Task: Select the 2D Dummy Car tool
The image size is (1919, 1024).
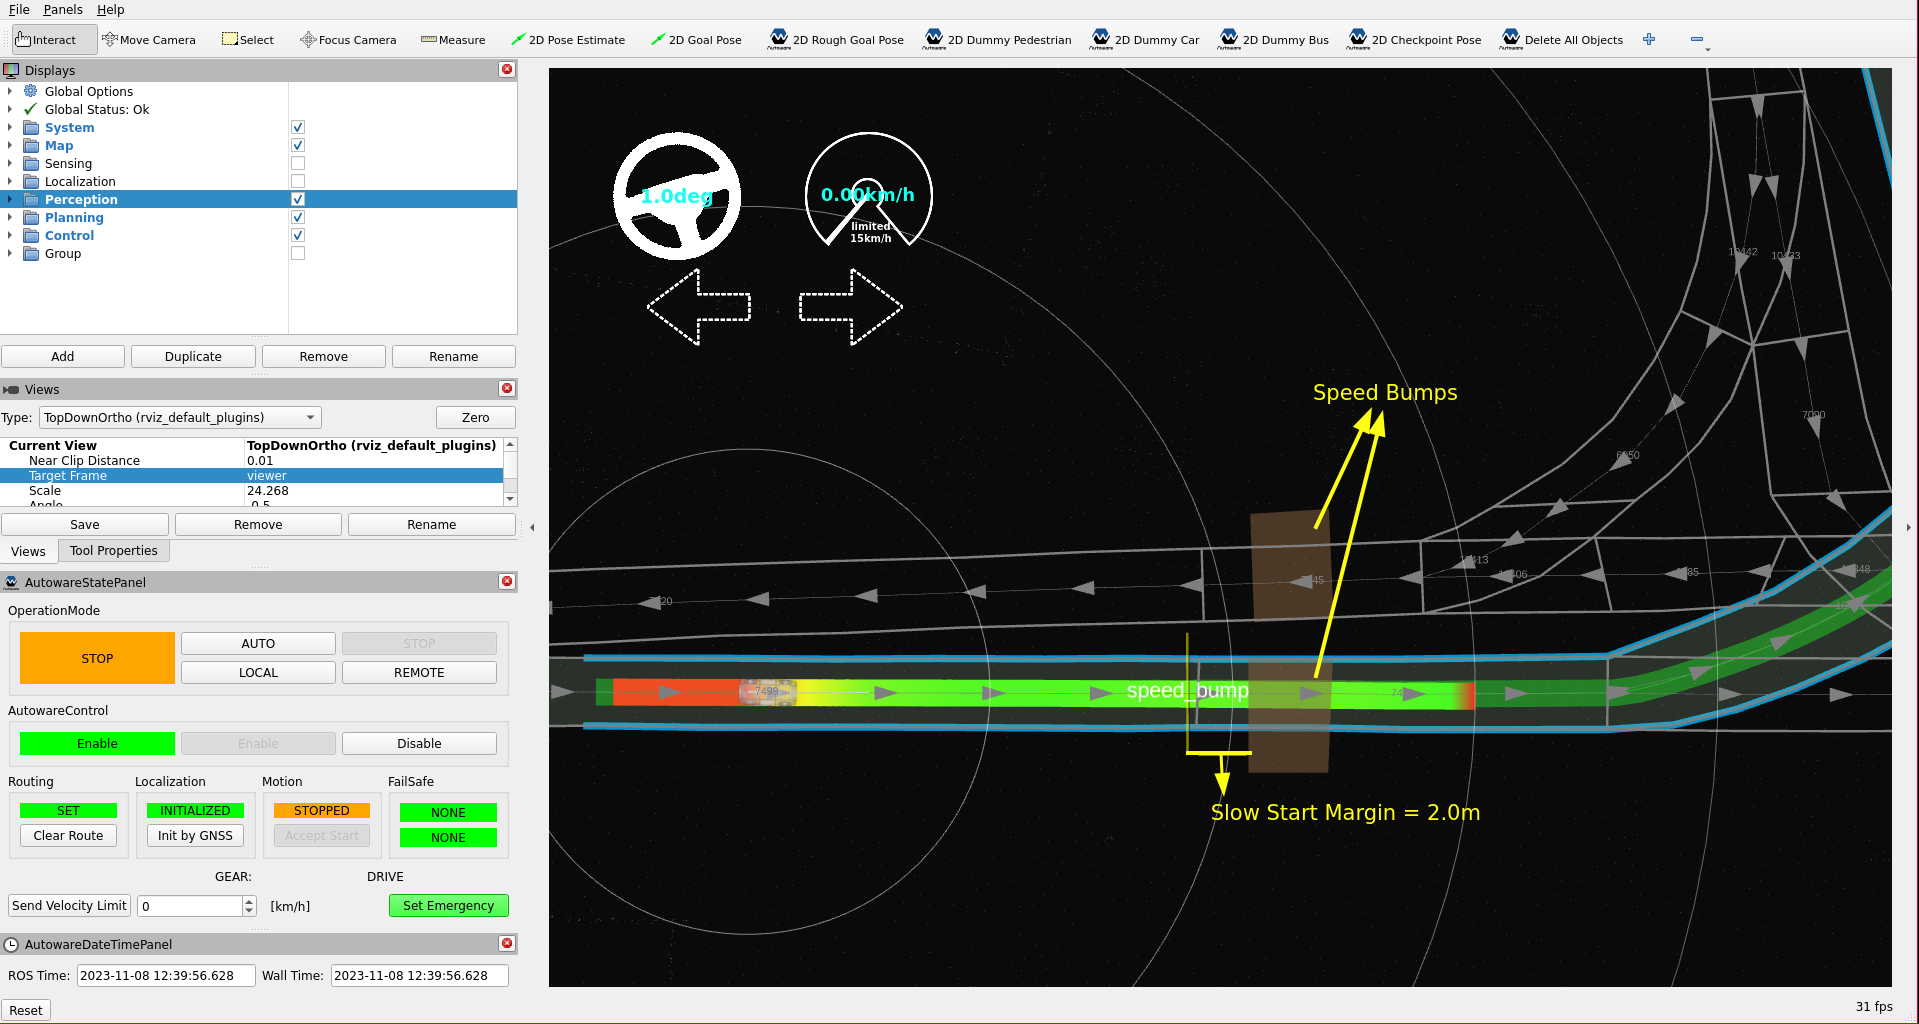Action: point(1145,40)
